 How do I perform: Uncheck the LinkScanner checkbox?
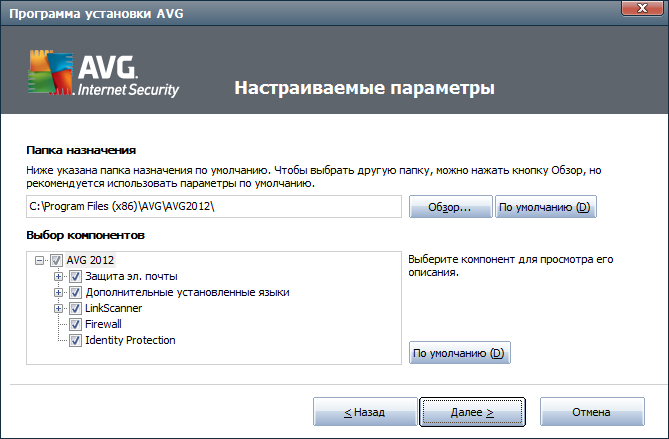76,308
